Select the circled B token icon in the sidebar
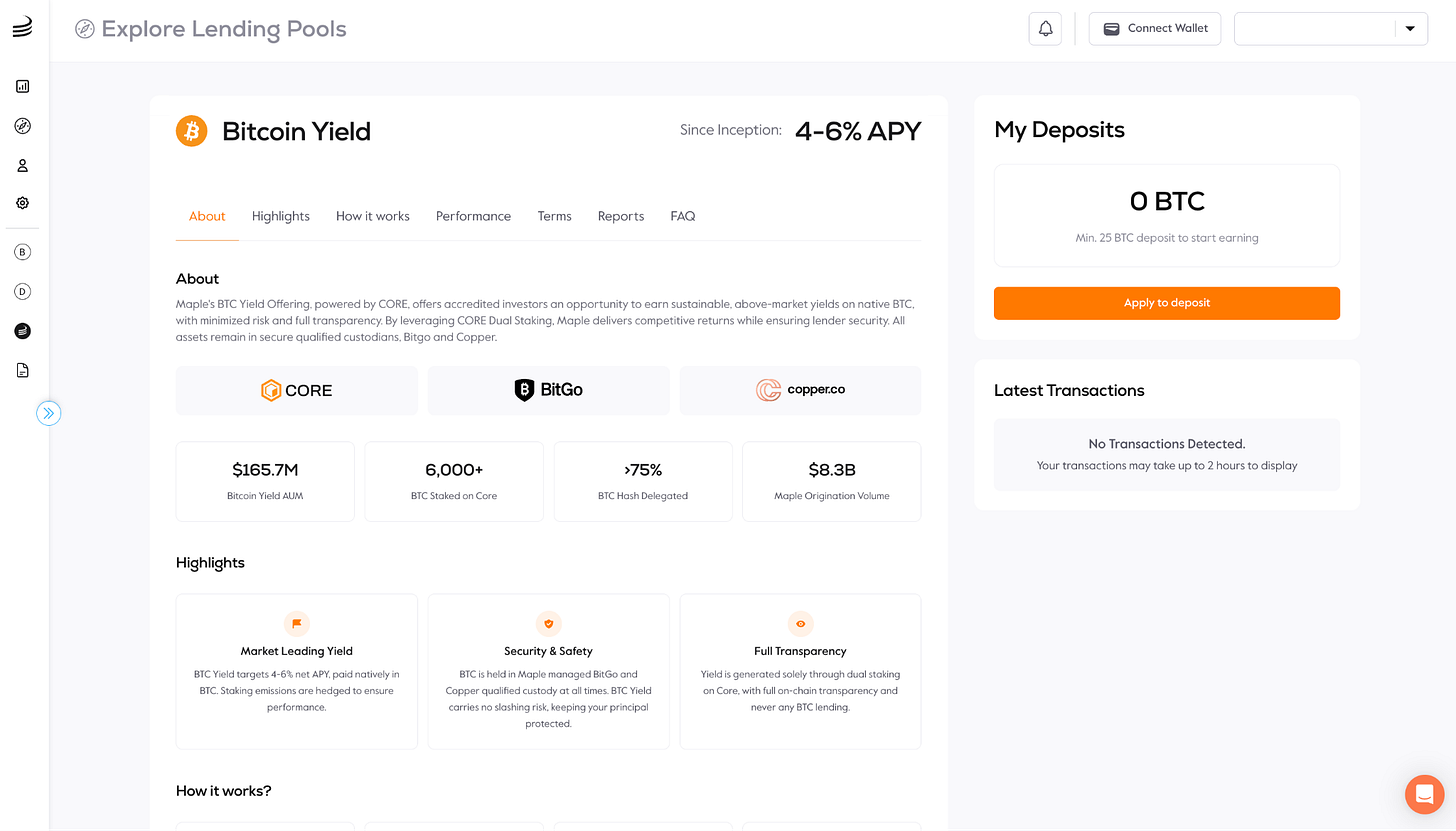 22,251
